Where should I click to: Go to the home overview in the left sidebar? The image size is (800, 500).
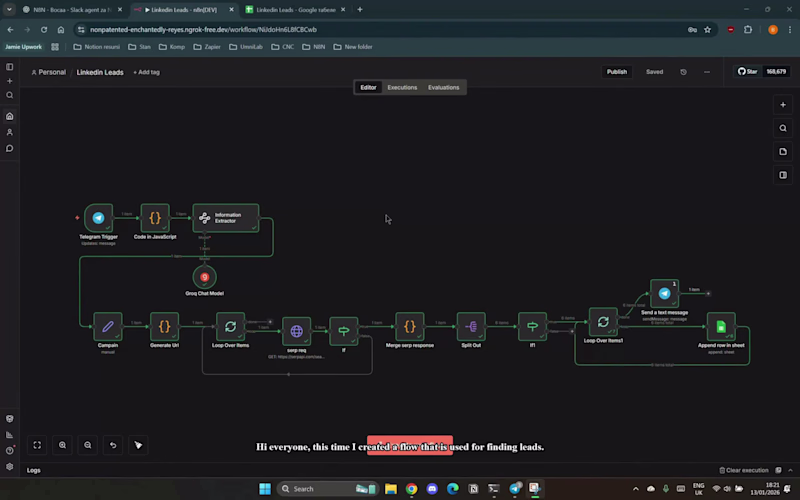(10, 116)
